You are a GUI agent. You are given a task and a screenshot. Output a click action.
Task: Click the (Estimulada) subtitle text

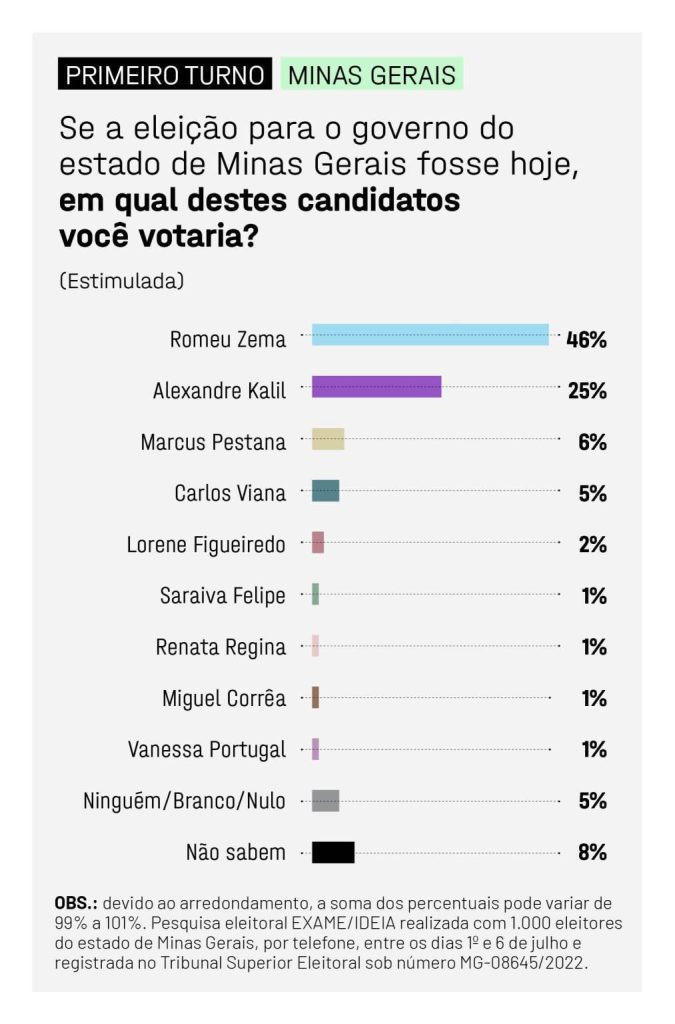(x=121, y=281)
